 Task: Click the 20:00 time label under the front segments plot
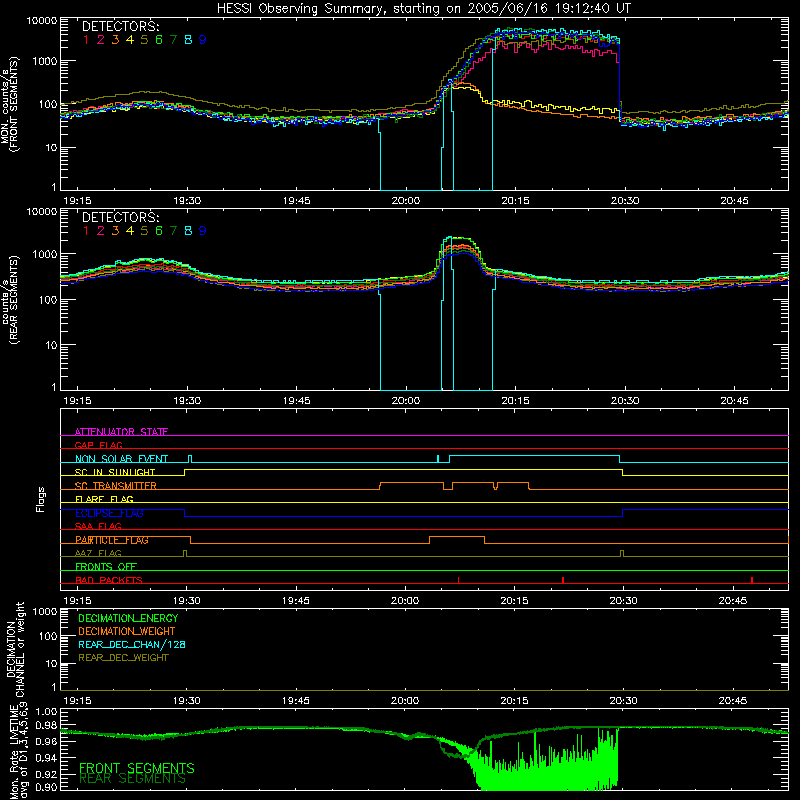pyautogui.click(x=406, y=201)
